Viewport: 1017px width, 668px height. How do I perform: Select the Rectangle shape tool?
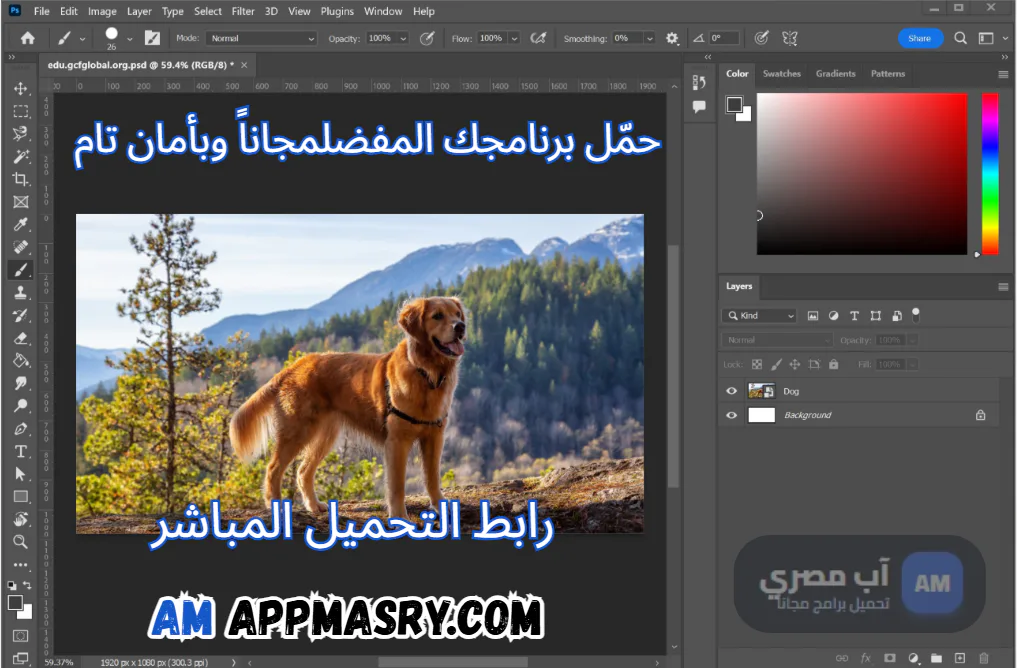click(21, 497)
